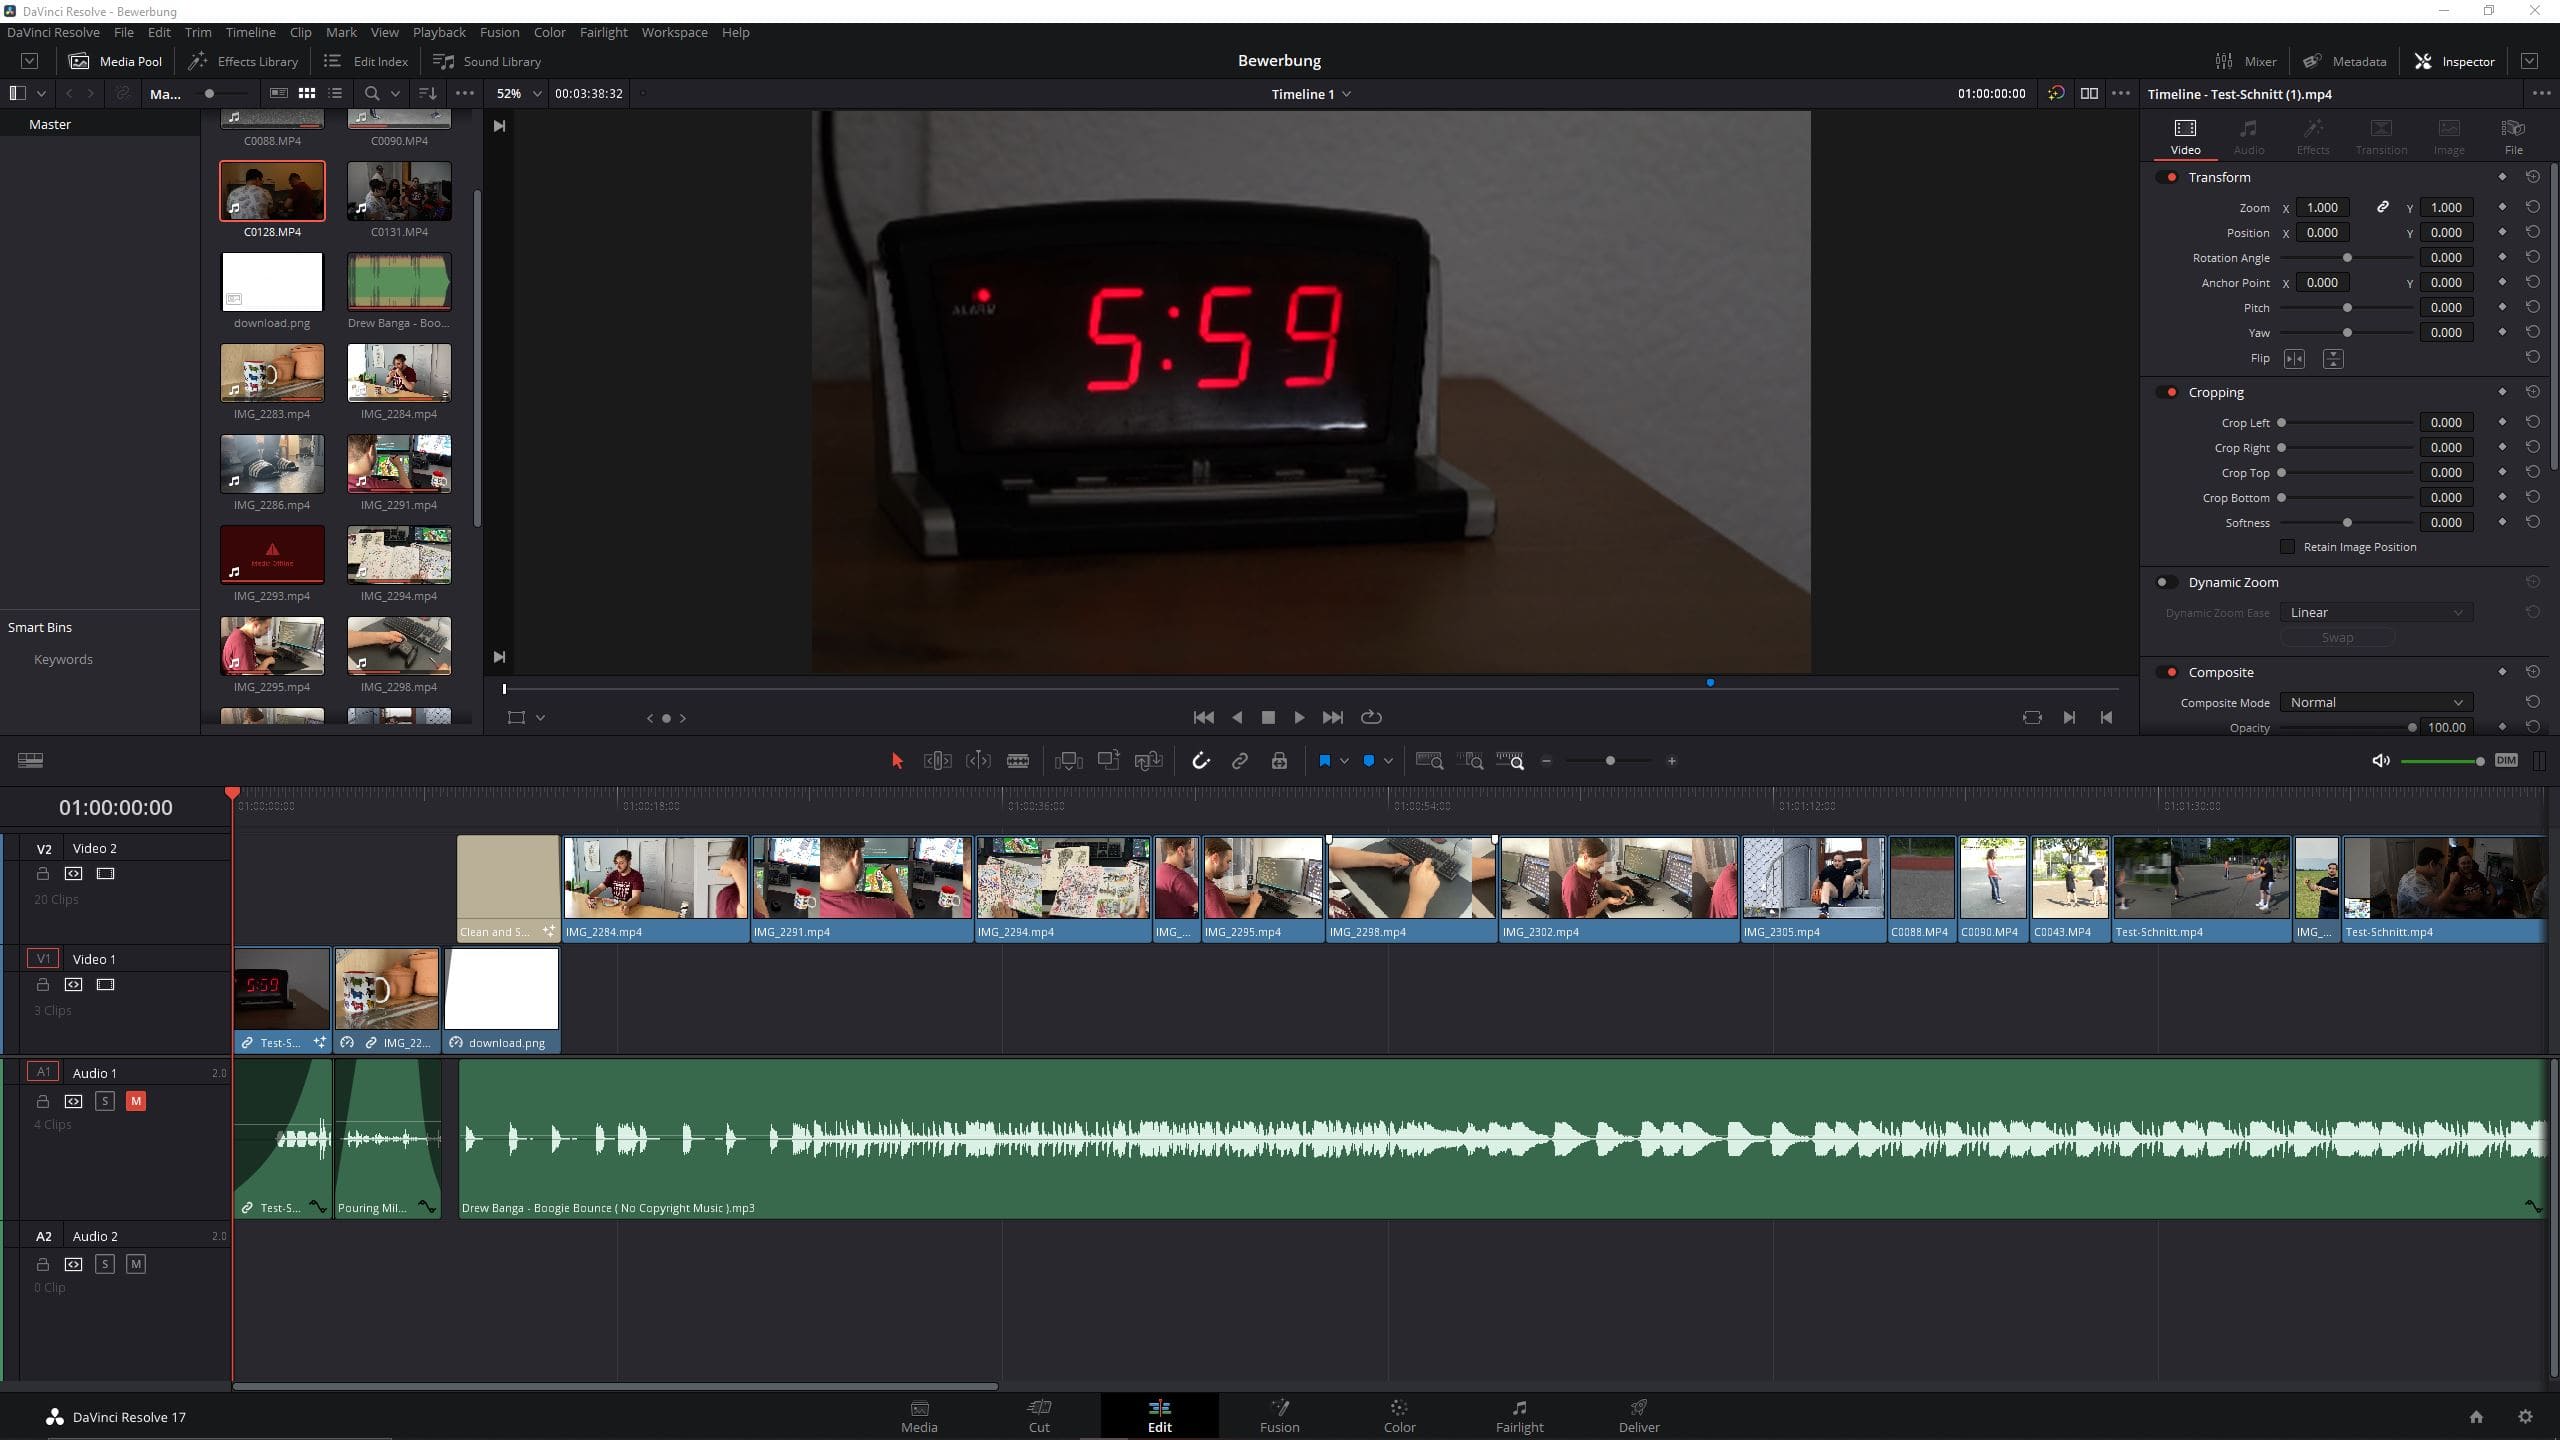Image resolution: width=2560 pixels, height=1440 pixels.
Task: Open the media pool search
Action: [x=372, y=93]
